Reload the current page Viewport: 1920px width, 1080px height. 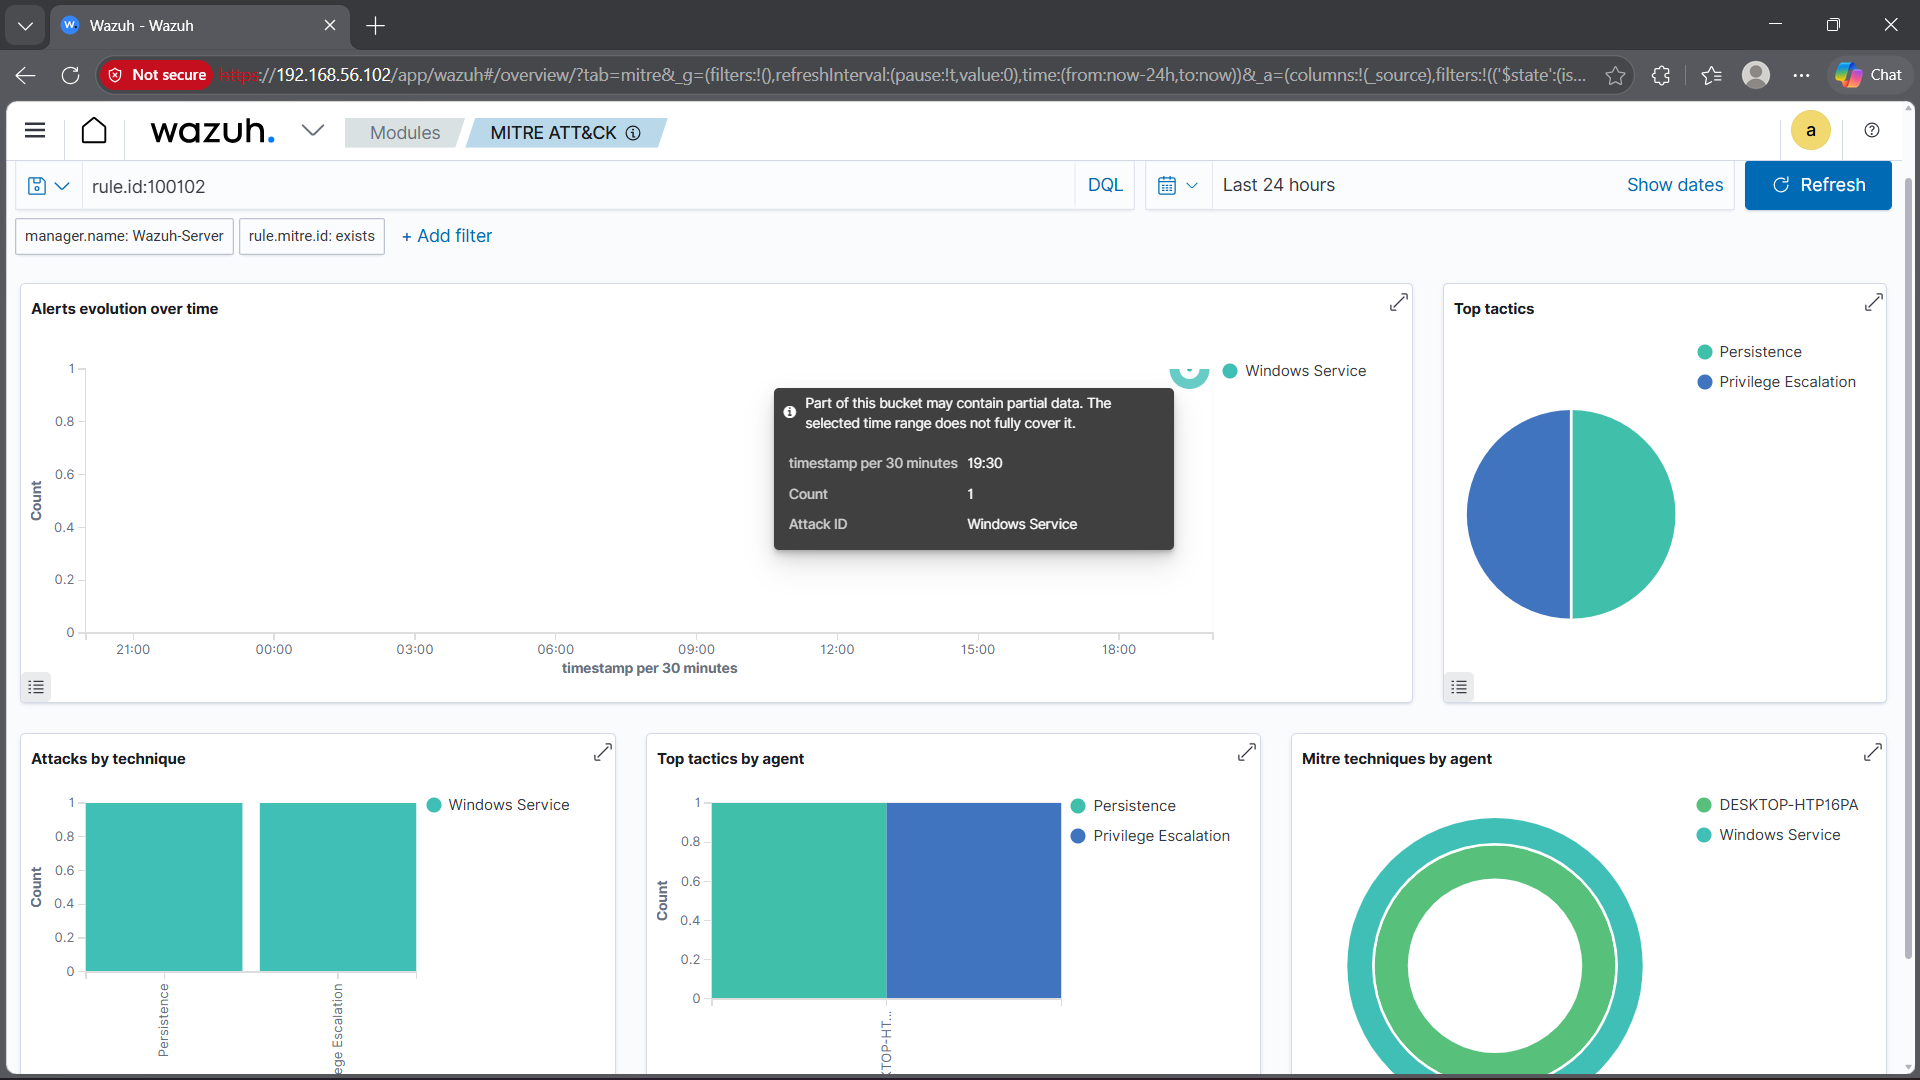point(70,75)
